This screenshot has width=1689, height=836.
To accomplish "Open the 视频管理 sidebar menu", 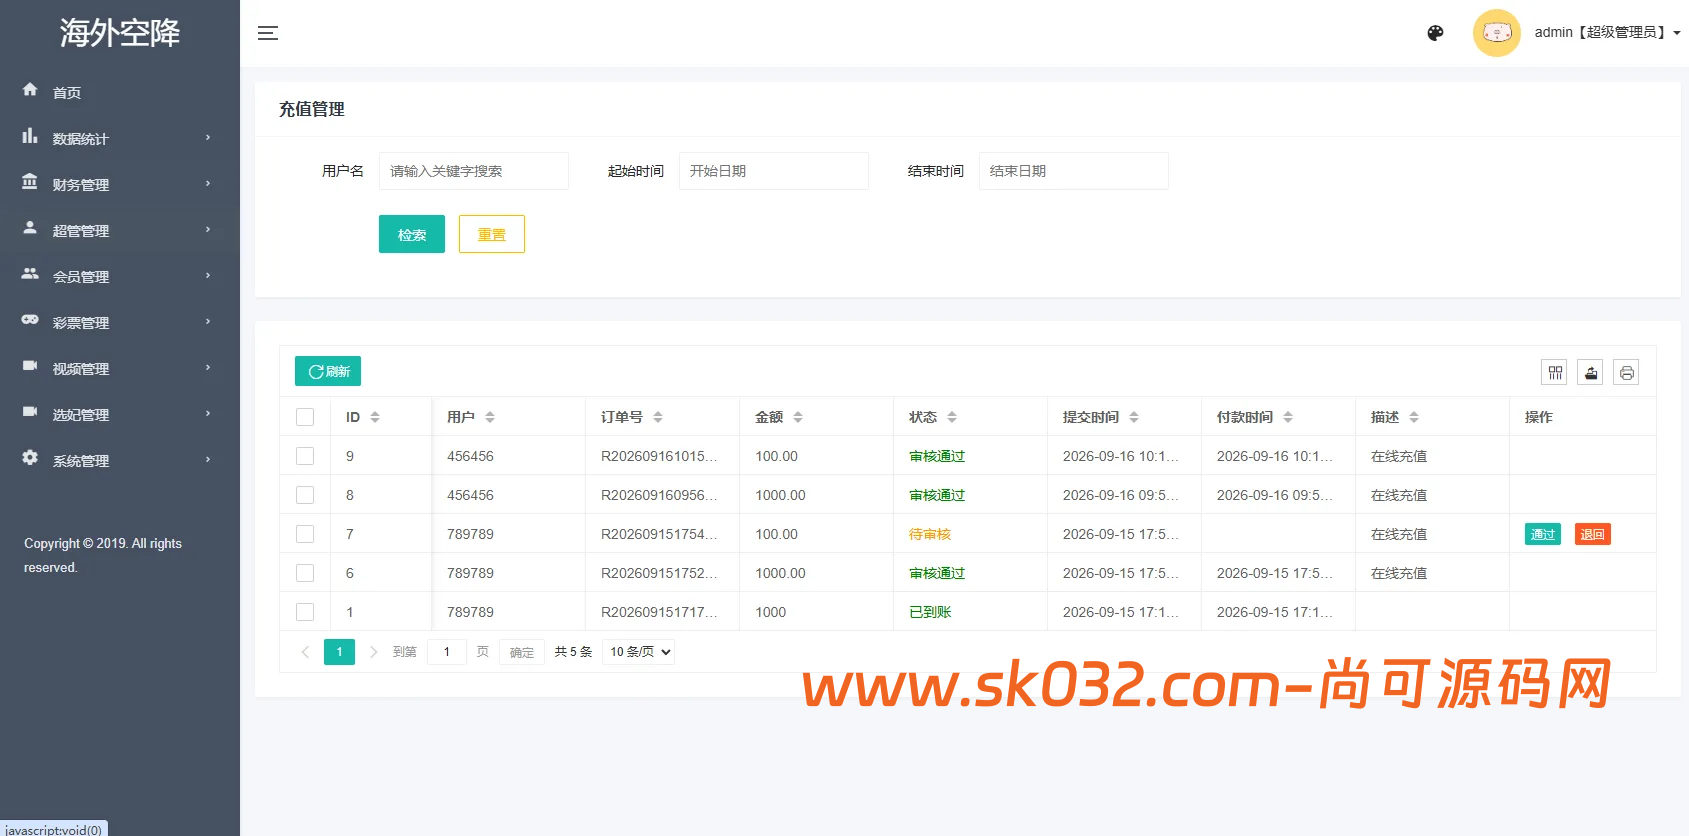I will point(120,368).
